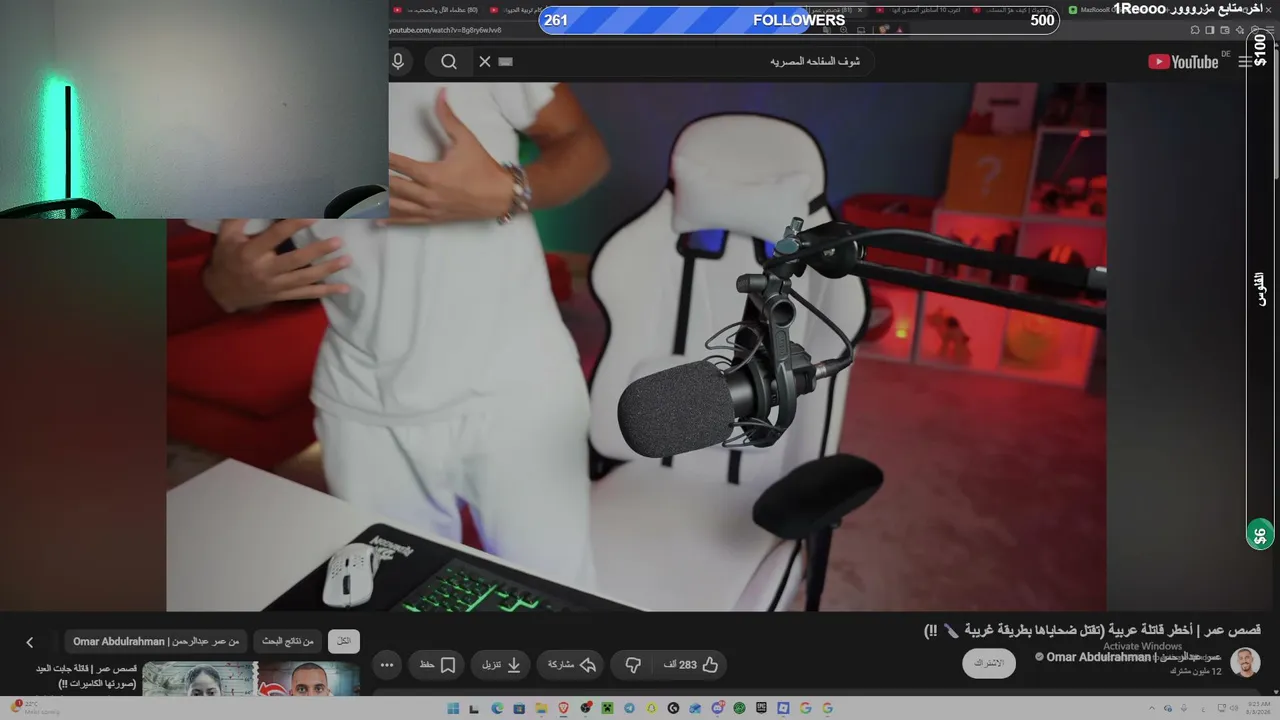Open Brave browser from the taskbar
Image resolution: width=1280 pixels, height=720 pixels.
(563, 709)
